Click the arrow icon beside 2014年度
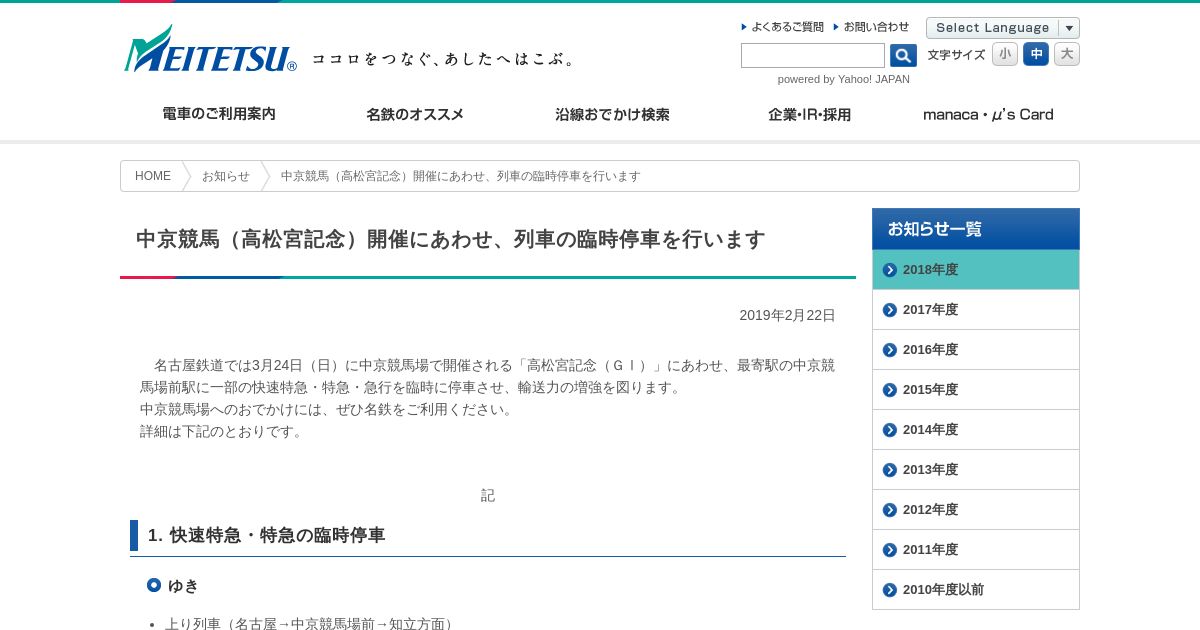1200x630 pixels. click(x=890, y=430)
